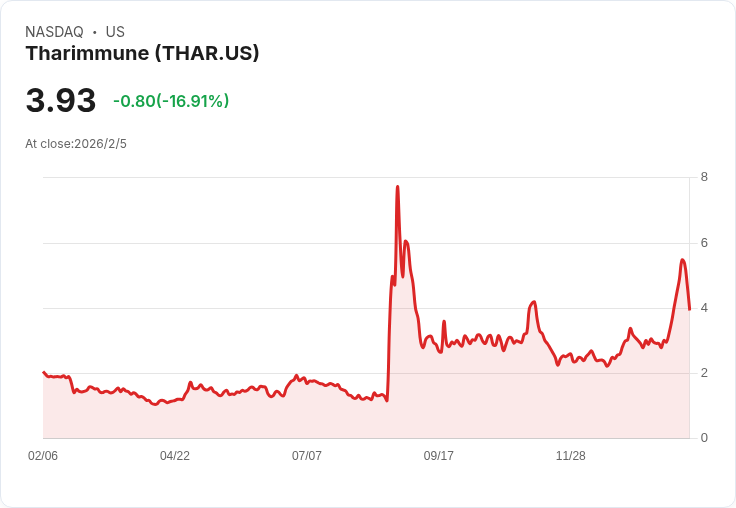Click the 09/17 date label on x-axis
The height and width of the screenshot is (508, 736).
(x=438, y=455)
